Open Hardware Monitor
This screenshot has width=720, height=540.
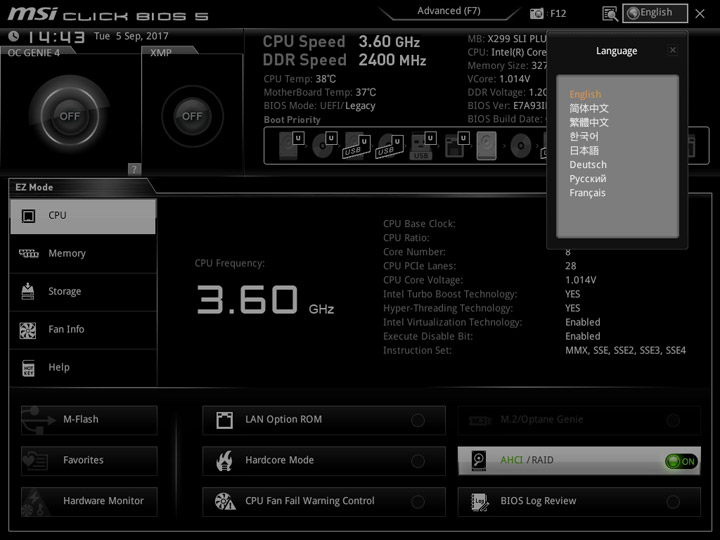[89, 501]
